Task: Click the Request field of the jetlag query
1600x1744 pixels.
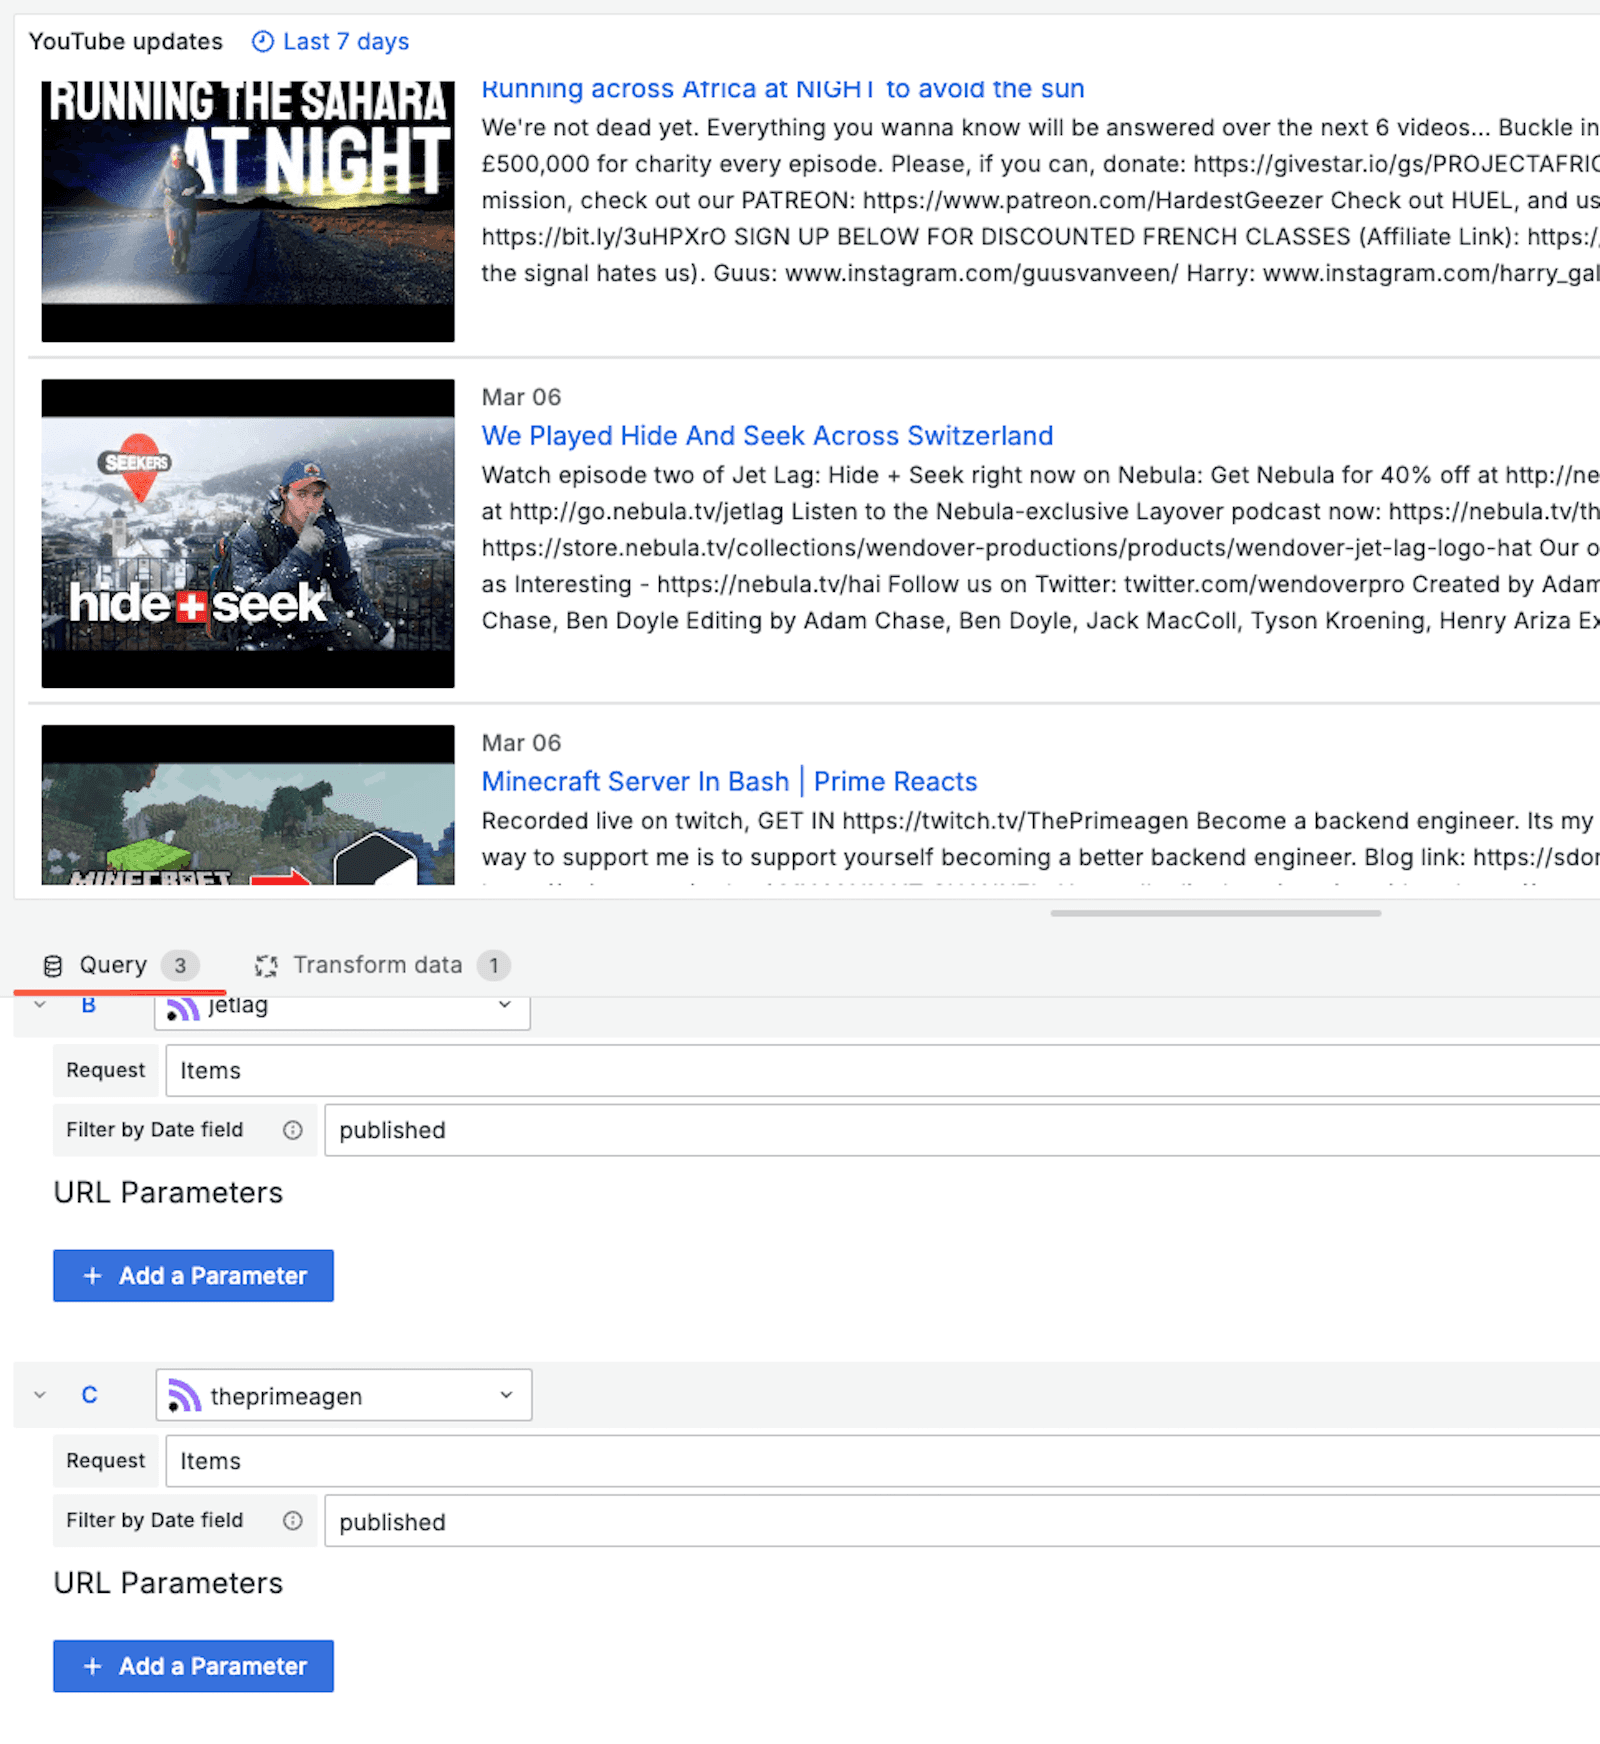Action: pyautogui.click(x=882, y=1071)
